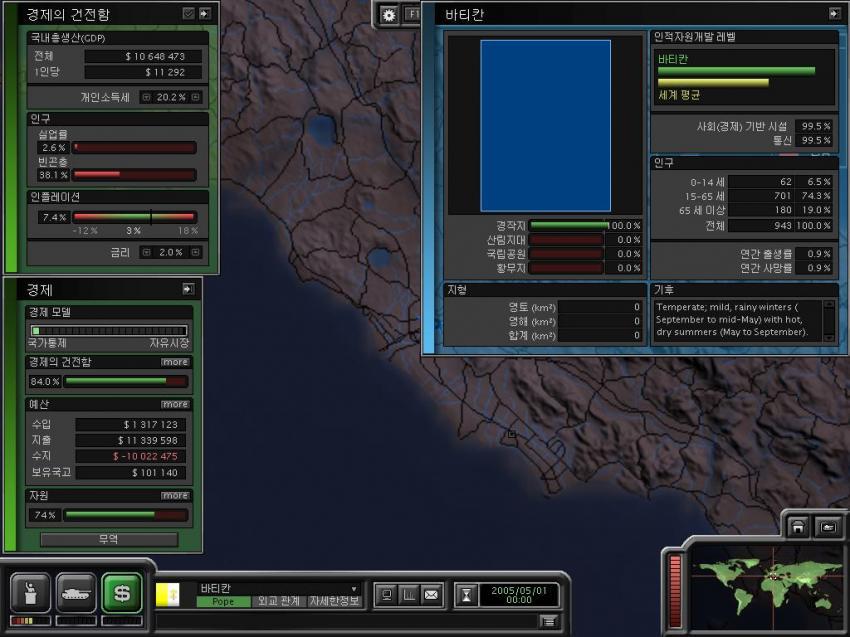Open the Military sphere tank icon
This screenshot has width=850, height=637.
tap(76, 594)
